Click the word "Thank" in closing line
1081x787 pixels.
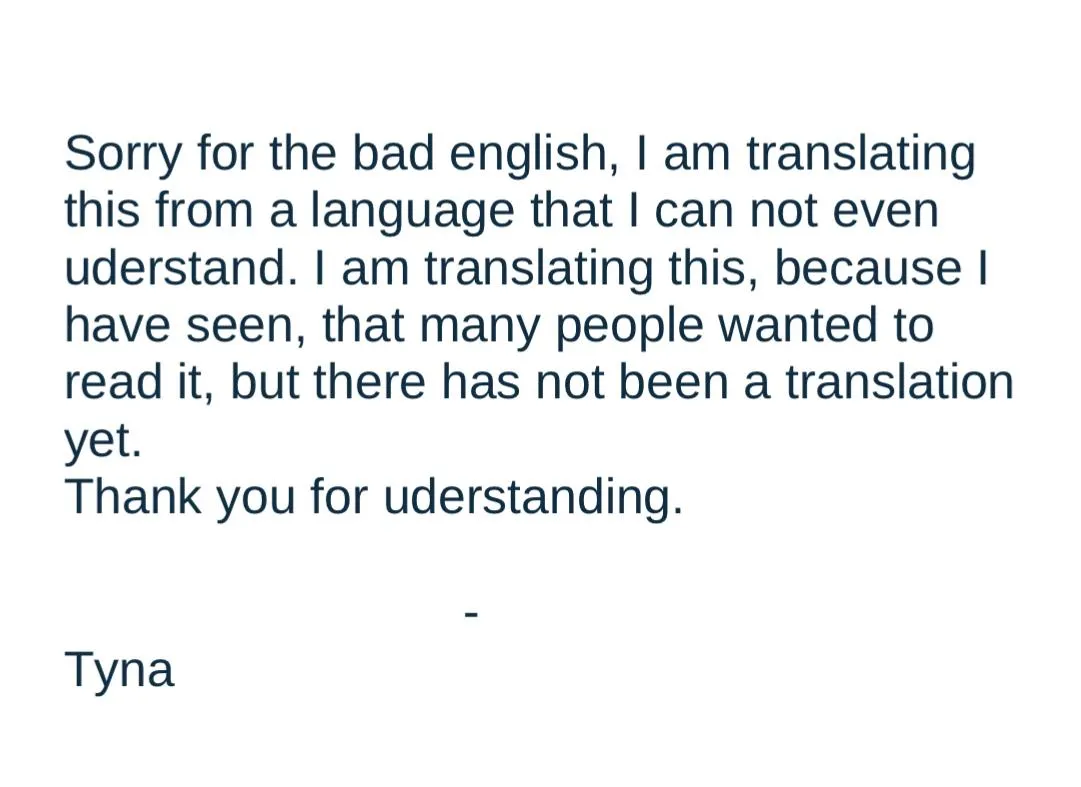(x=133, y=497)
